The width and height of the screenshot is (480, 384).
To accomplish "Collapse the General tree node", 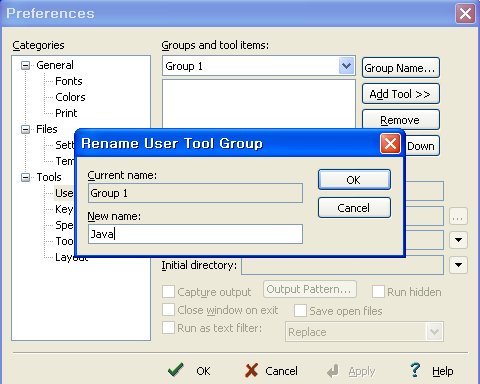I will coord(25,65).
